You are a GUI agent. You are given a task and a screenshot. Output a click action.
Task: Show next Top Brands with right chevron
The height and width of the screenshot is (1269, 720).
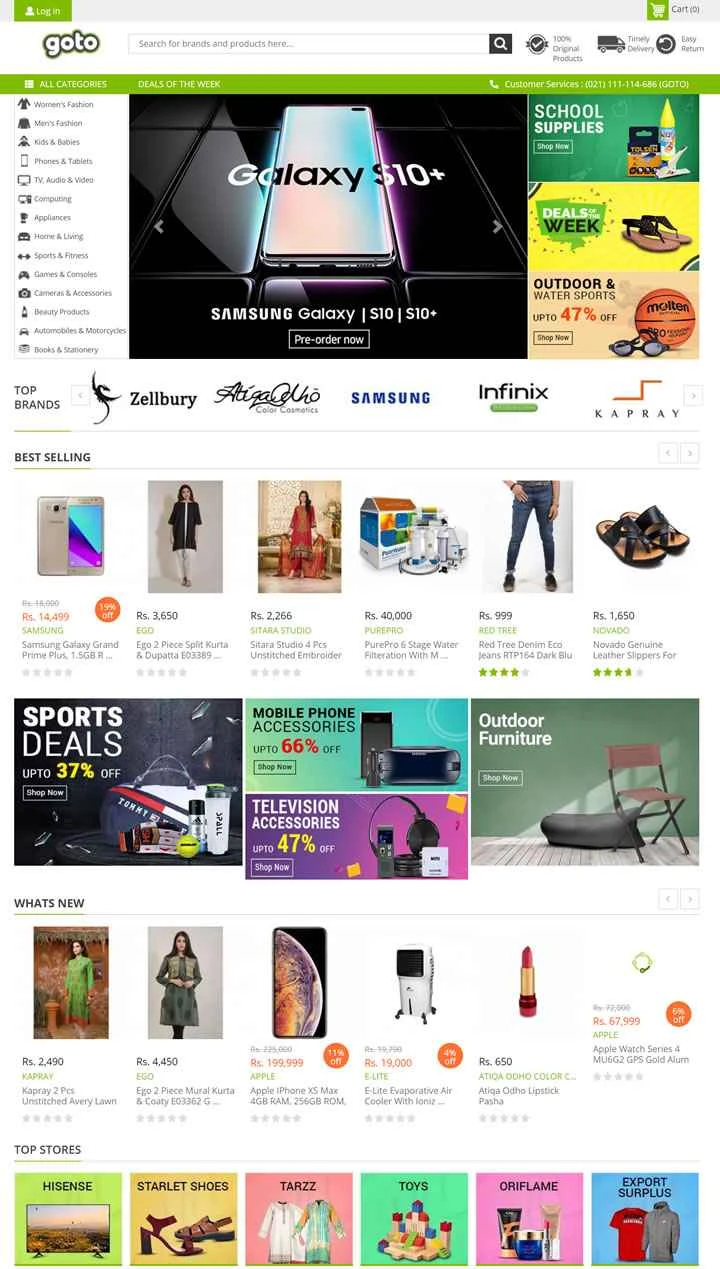(x=692, y=396)
